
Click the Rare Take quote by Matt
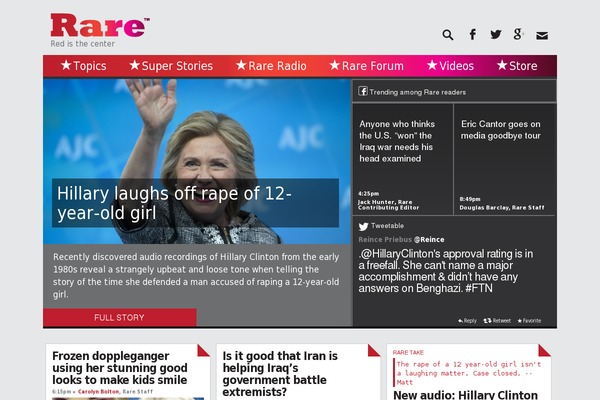tap(469, 373)
